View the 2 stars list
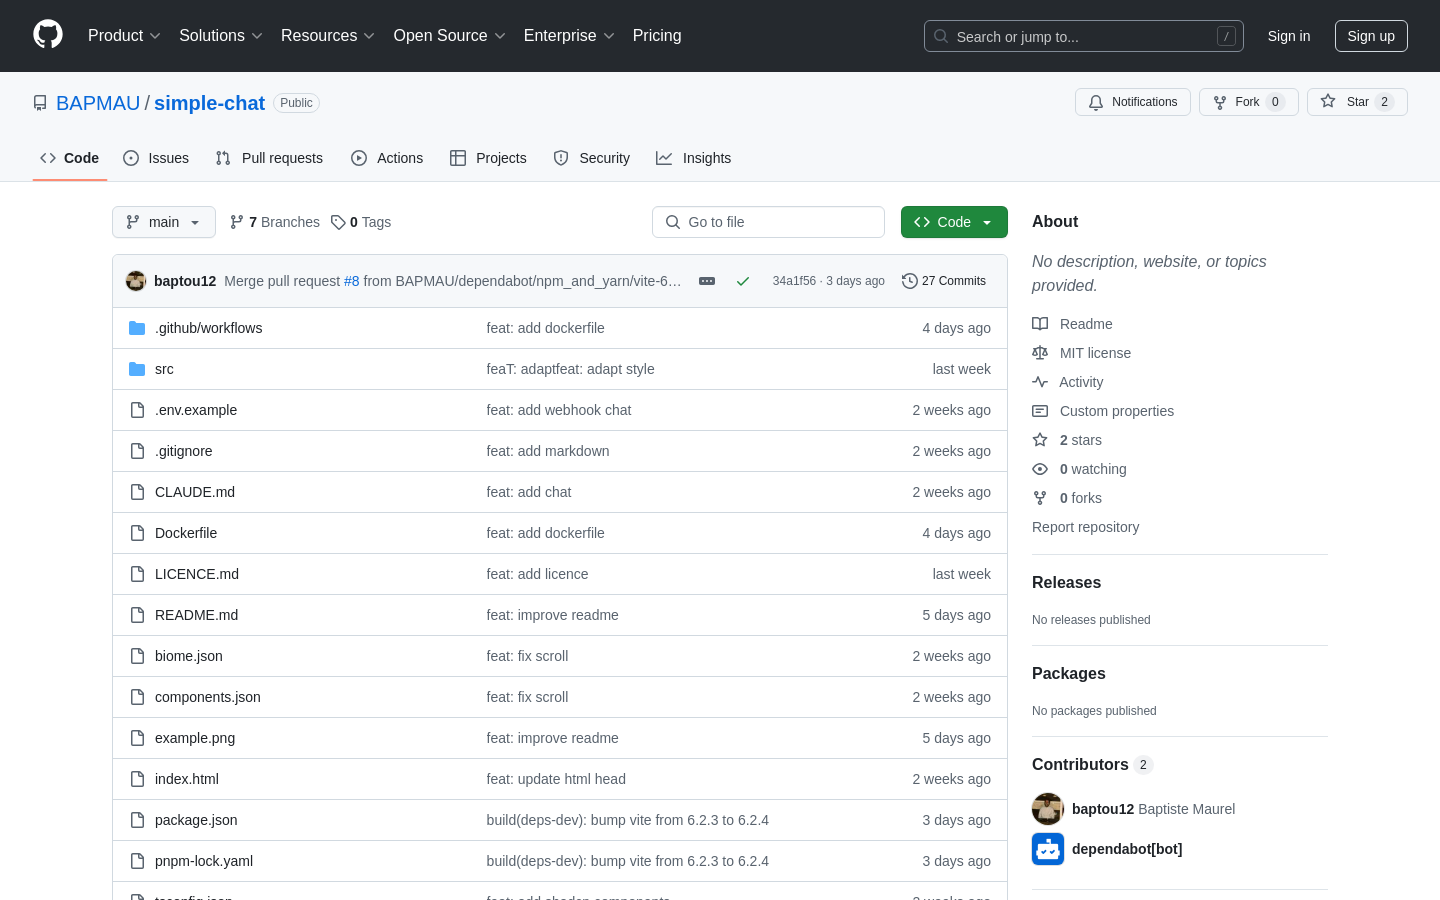The height and width of the screenshot is (900, 1440). point(1067,440)
